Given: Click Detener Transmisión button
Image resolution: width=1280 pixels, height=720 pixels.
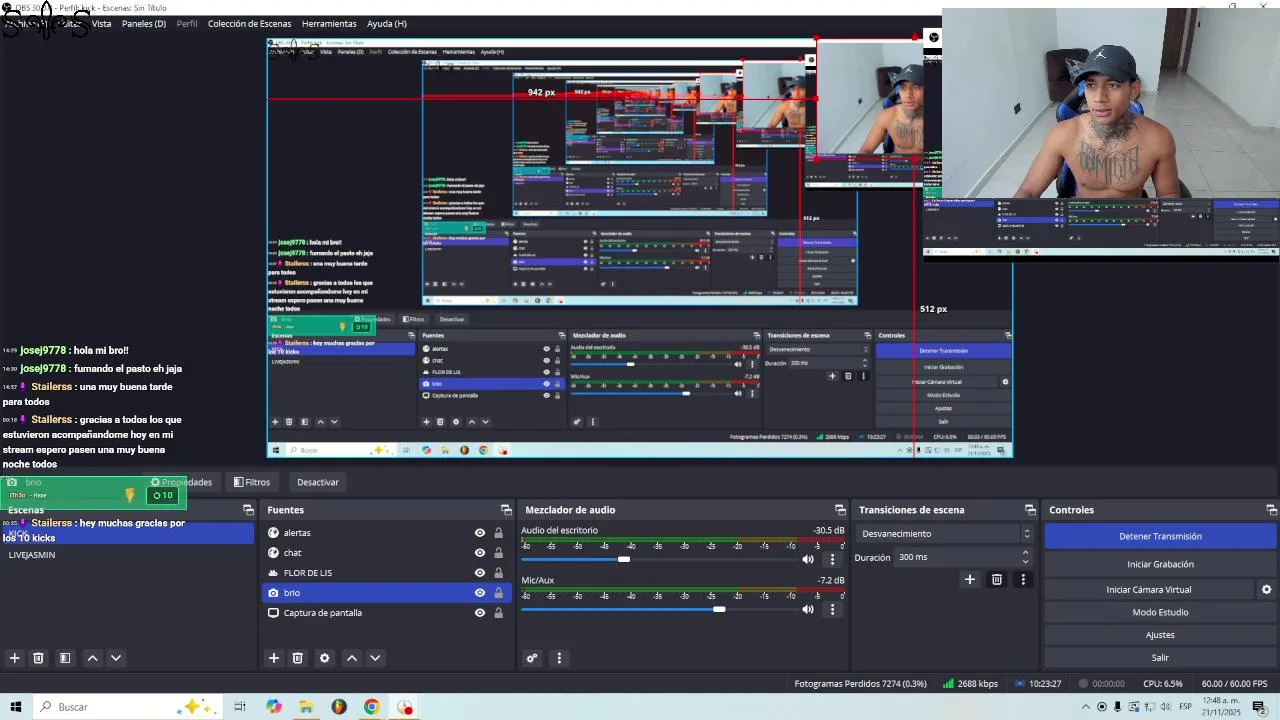Looking at the screenshot, I should coord(1160,536).
